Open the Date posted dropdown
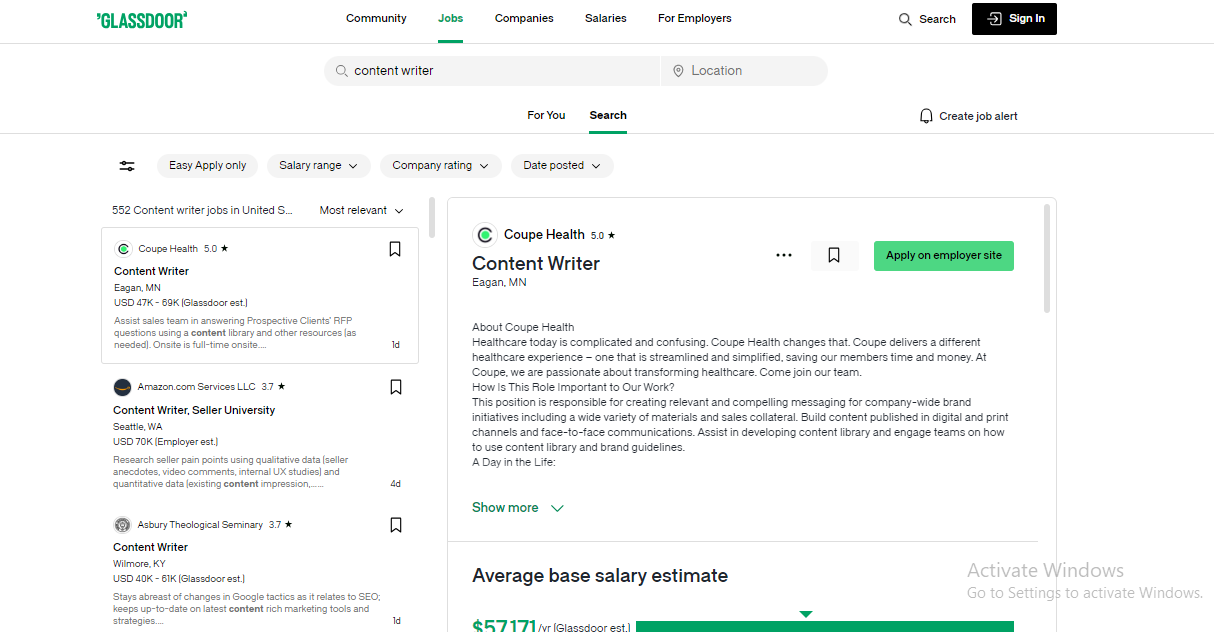 pos(562,166)
